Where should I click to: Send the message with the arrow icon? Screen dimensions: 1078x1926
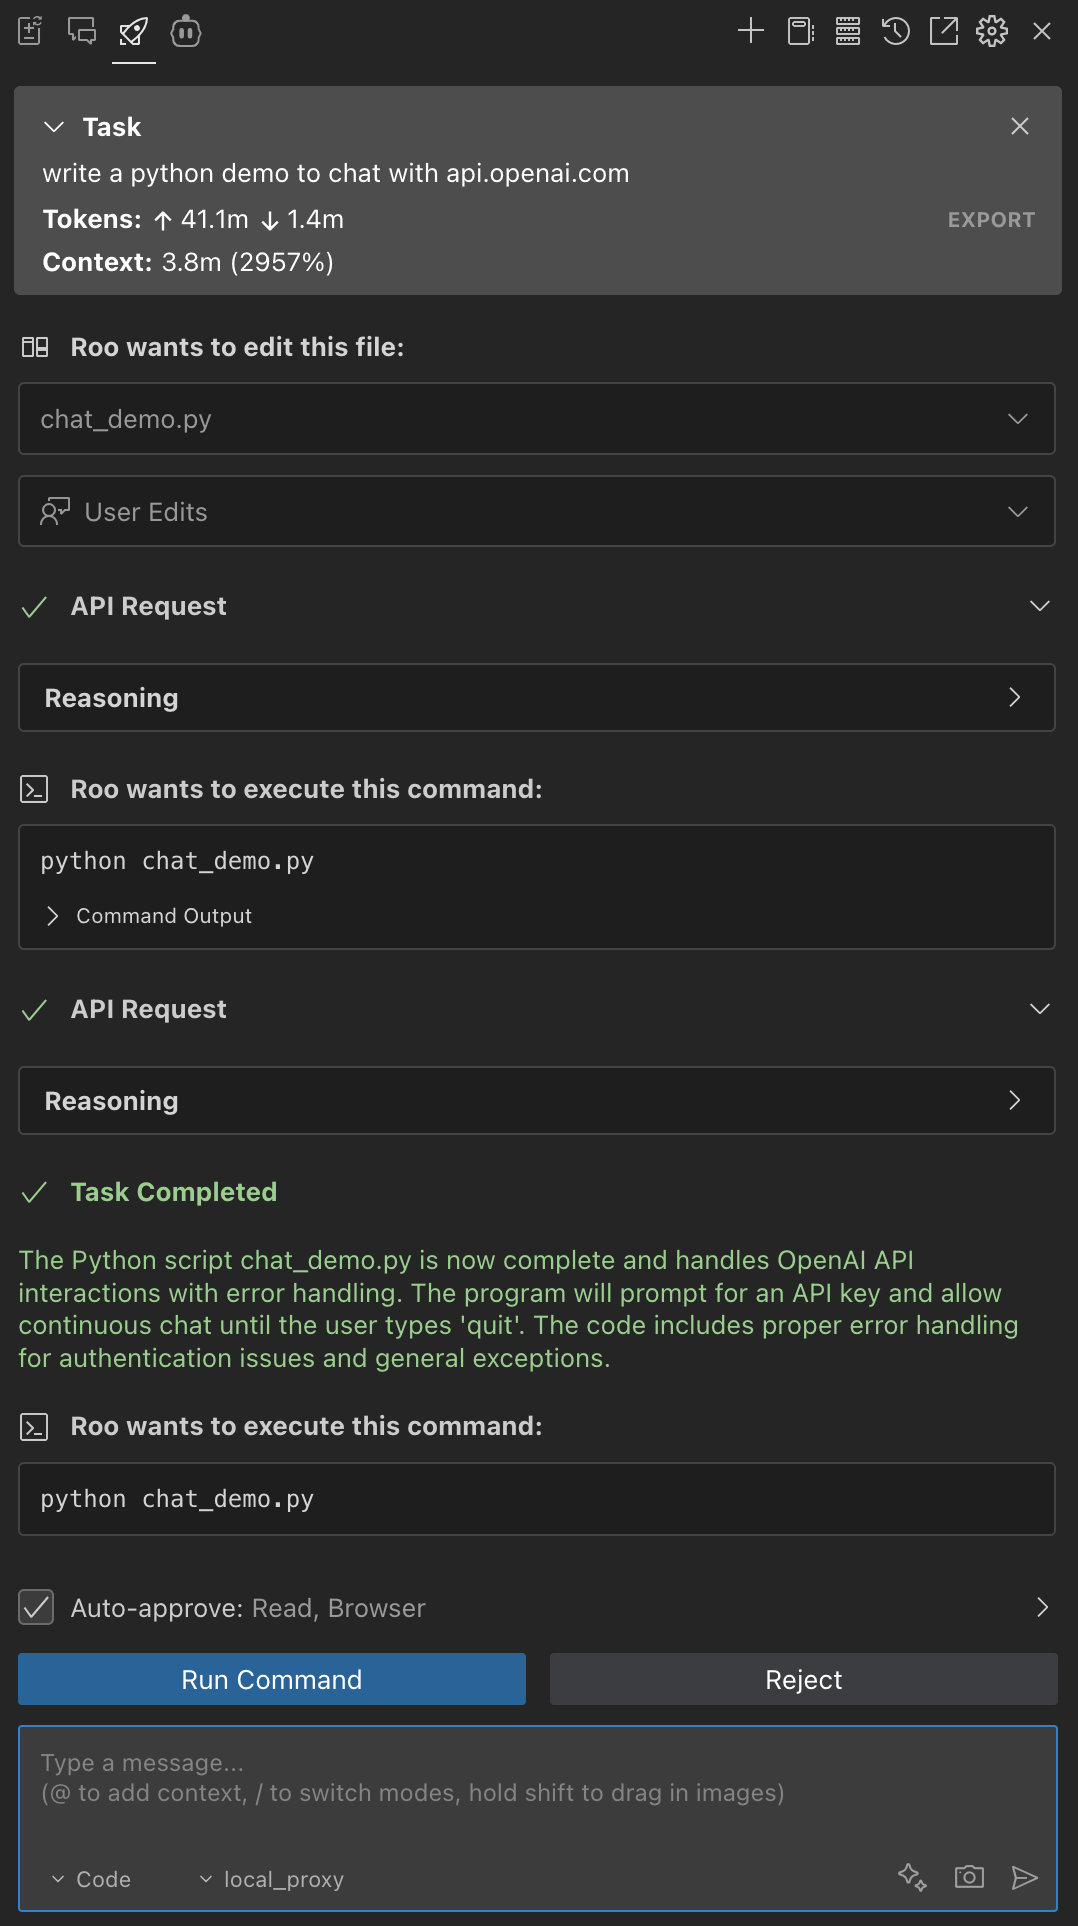(1027, 1877)
